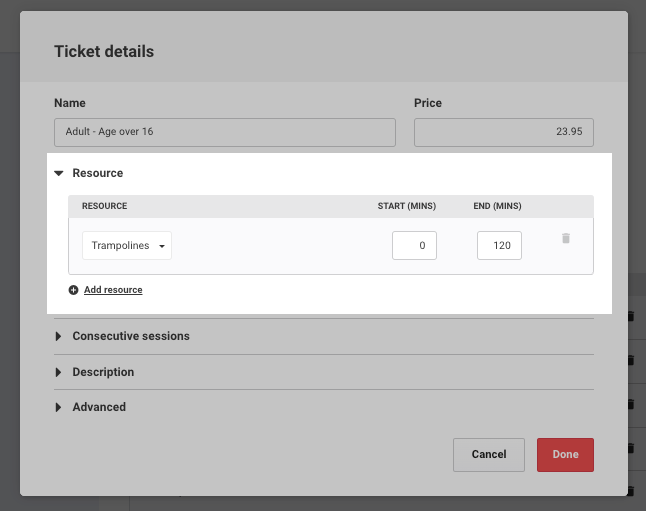Click the END (MINS) column header
The height and width of the screenshot is (511, 646).
pos(497,207)
